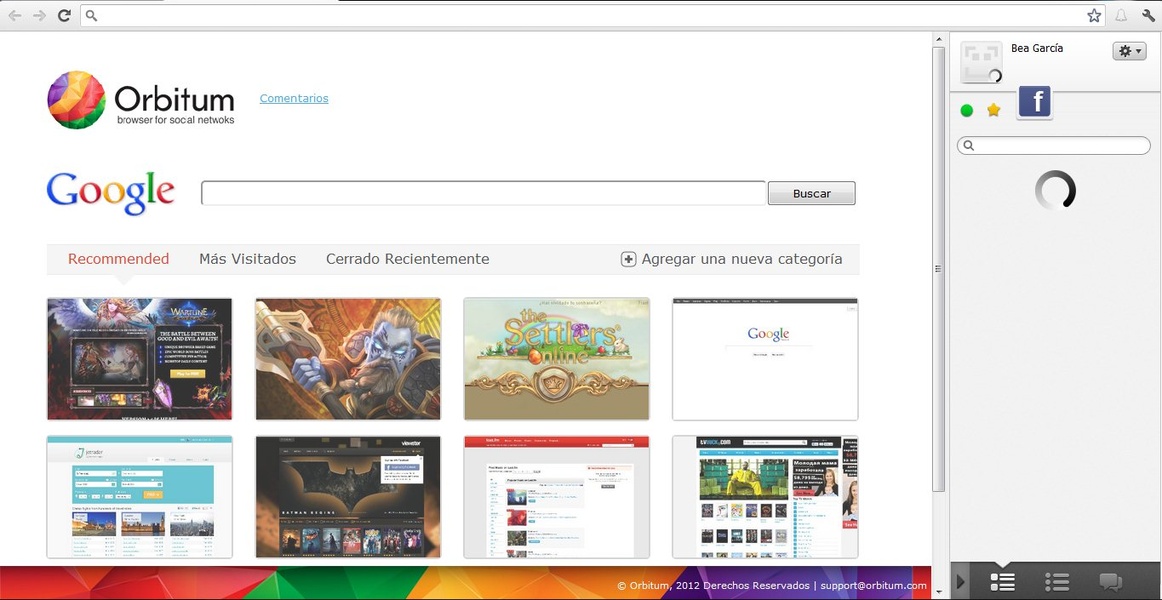Viewport: 1162px width, 600px height.
Task: Toggle the green online status indicator
Action: click(966, 110)
